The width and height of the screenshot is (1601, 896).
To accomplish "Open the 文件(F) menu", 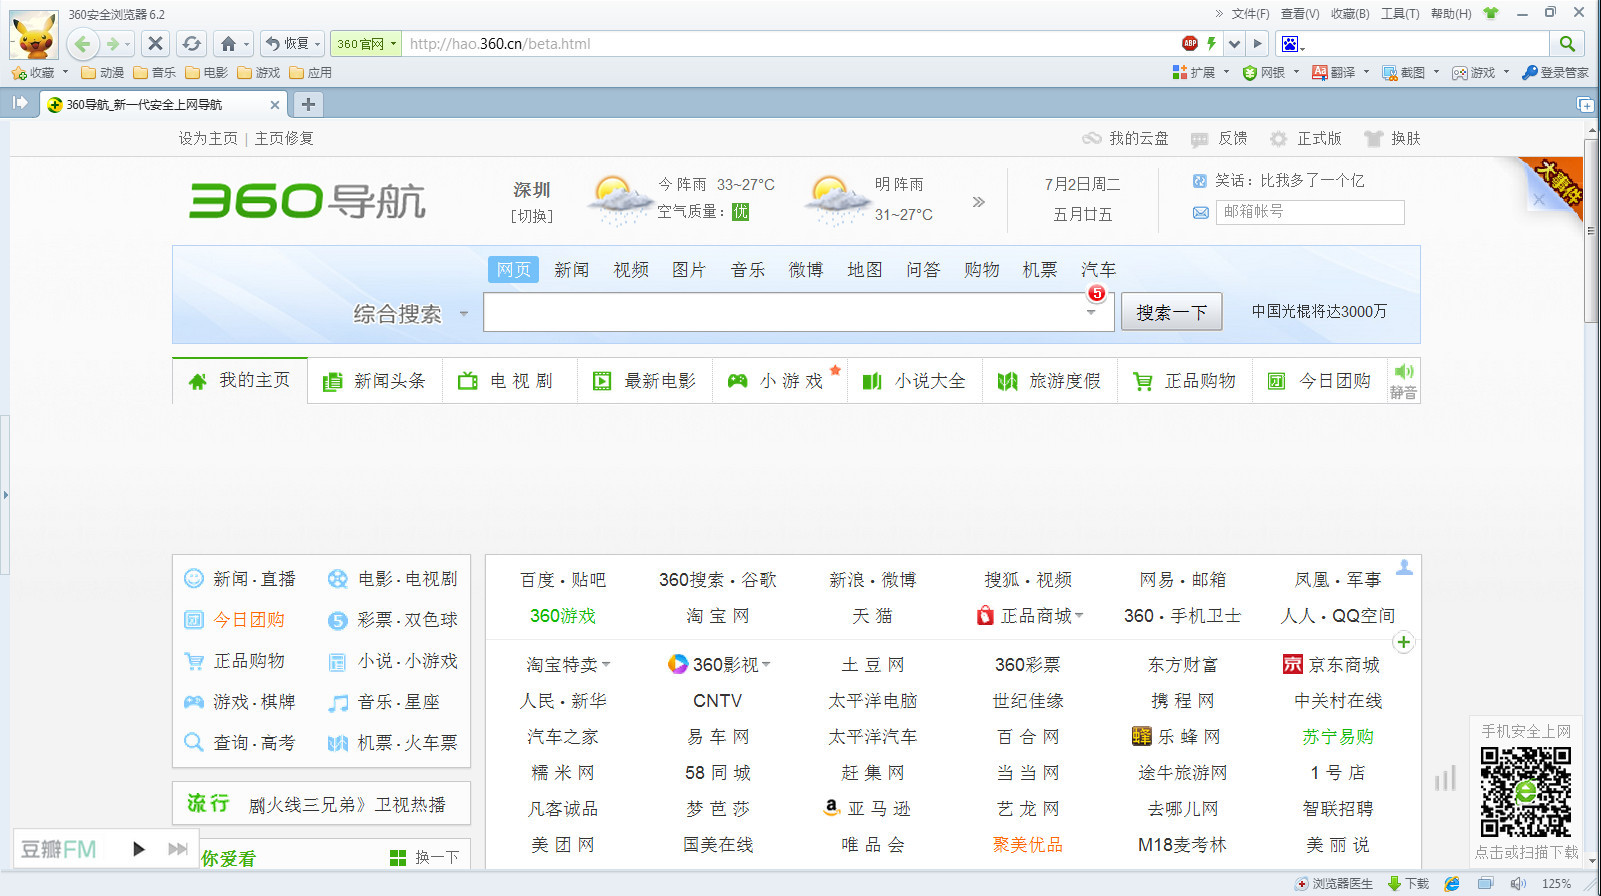I will click(1250, 14).
